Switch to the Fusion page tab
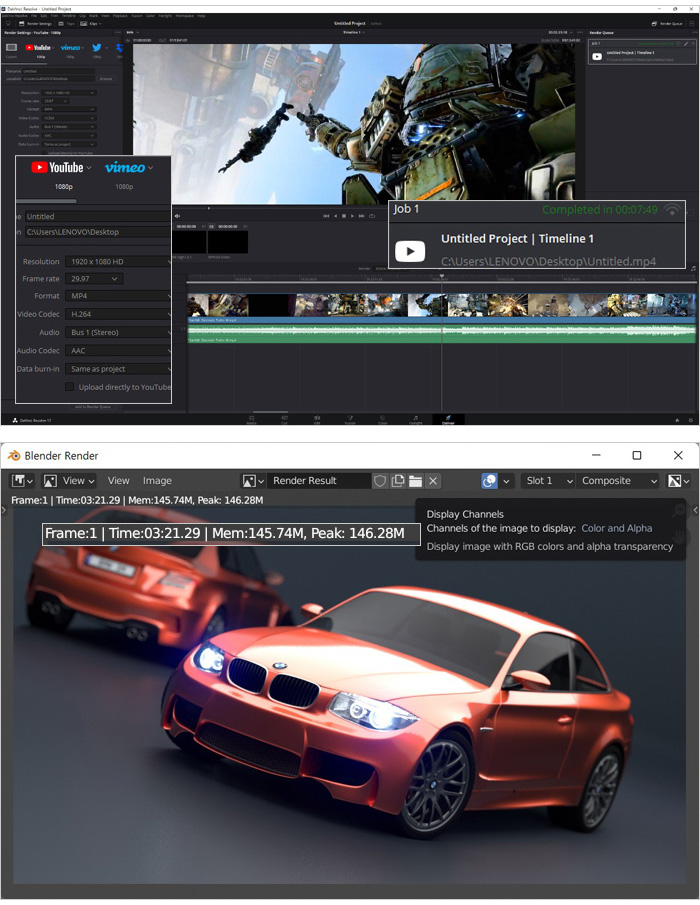 click(350, 419)
